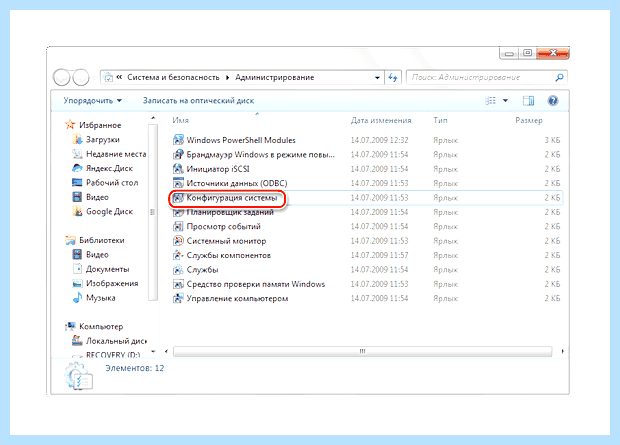620x445 pixels.
Task: Click the Система и безопасность breadcrumb
Action: pos(173,78)
